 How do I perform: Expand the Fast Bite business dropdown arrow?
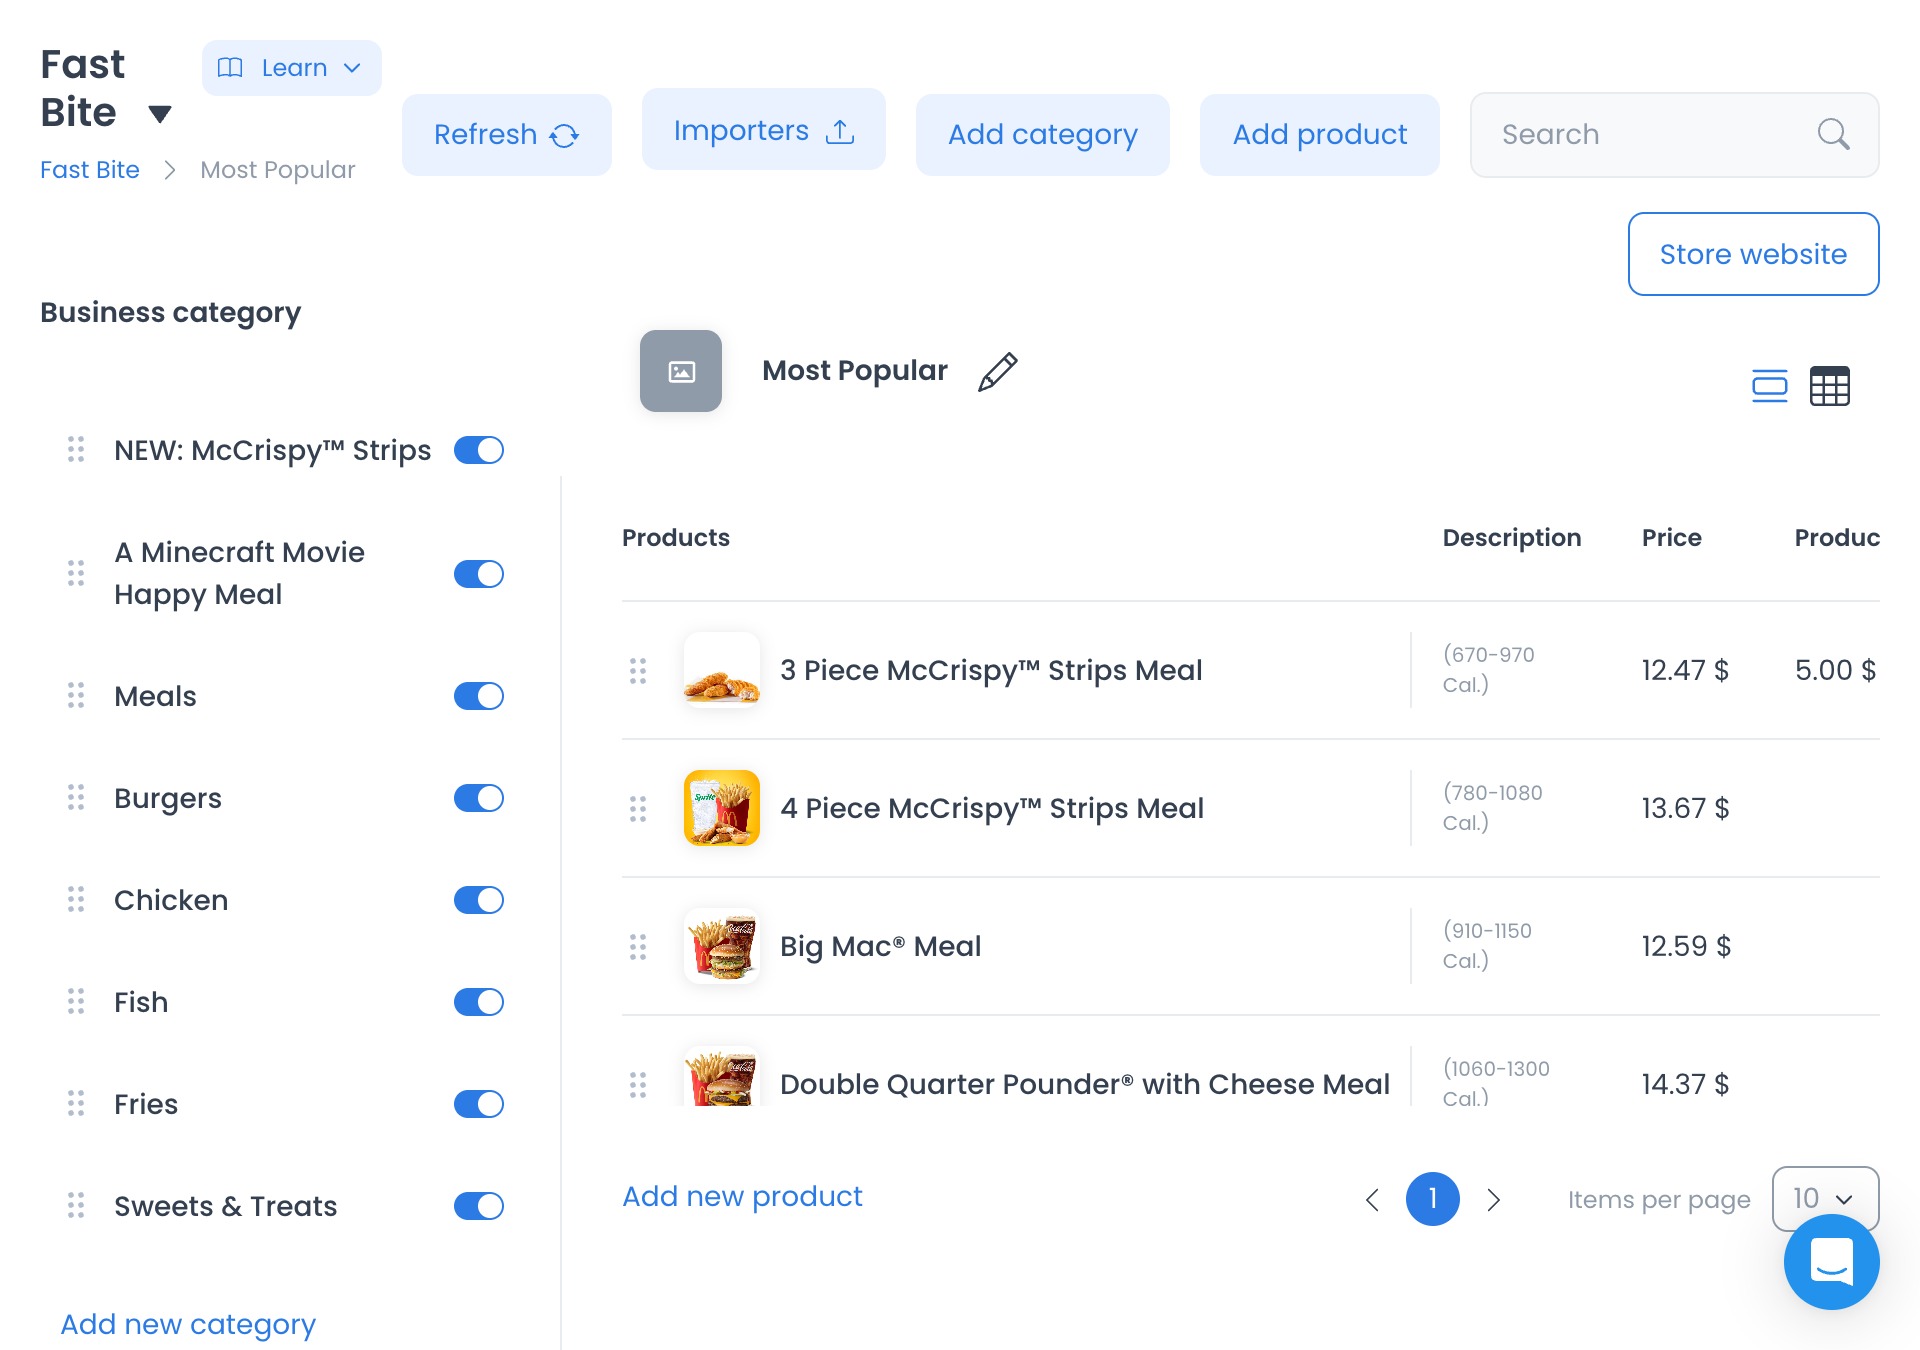[x=160, y=114]
